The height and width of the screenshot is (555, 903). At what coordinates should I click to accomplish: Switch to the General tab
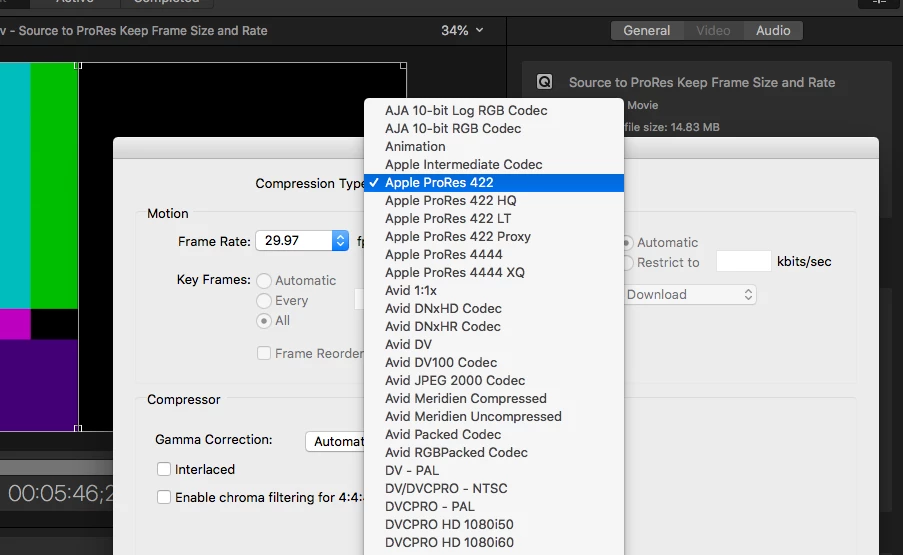tap(647, 31)
